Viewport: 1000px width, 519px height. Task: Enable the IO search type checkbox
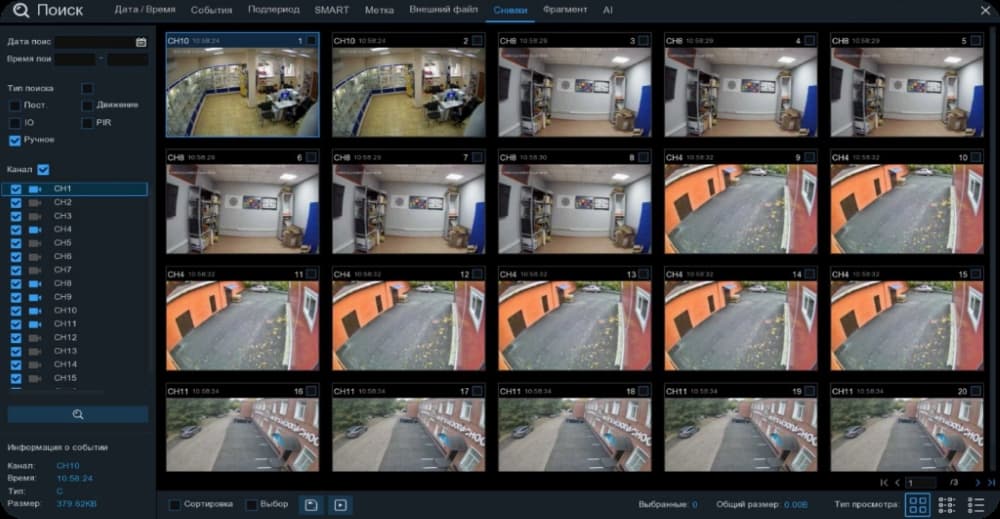pos(15,122)
